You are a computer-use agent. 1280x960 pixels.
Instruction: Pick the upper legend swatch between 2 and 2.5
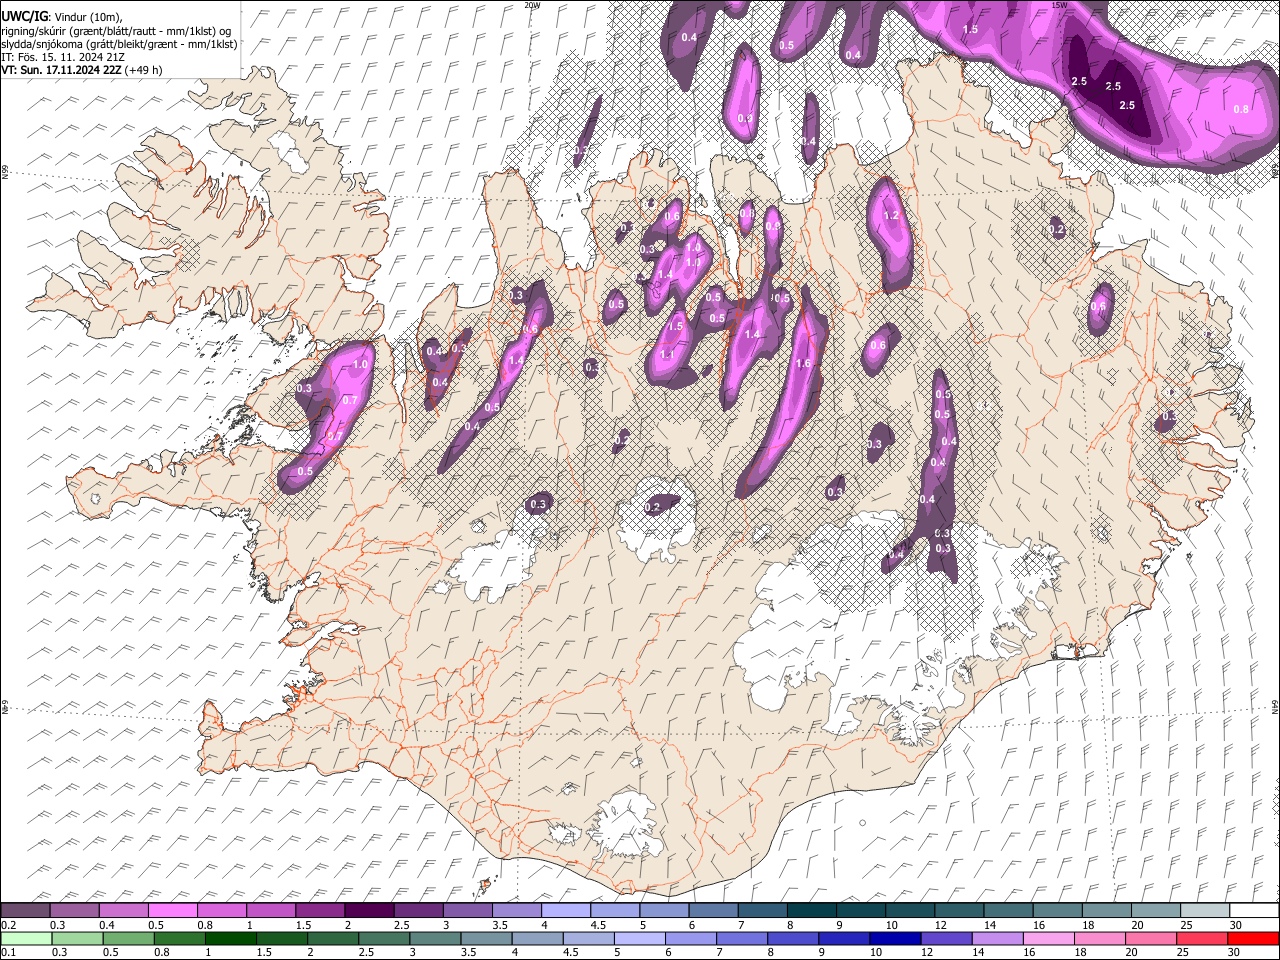pos(371,911)
